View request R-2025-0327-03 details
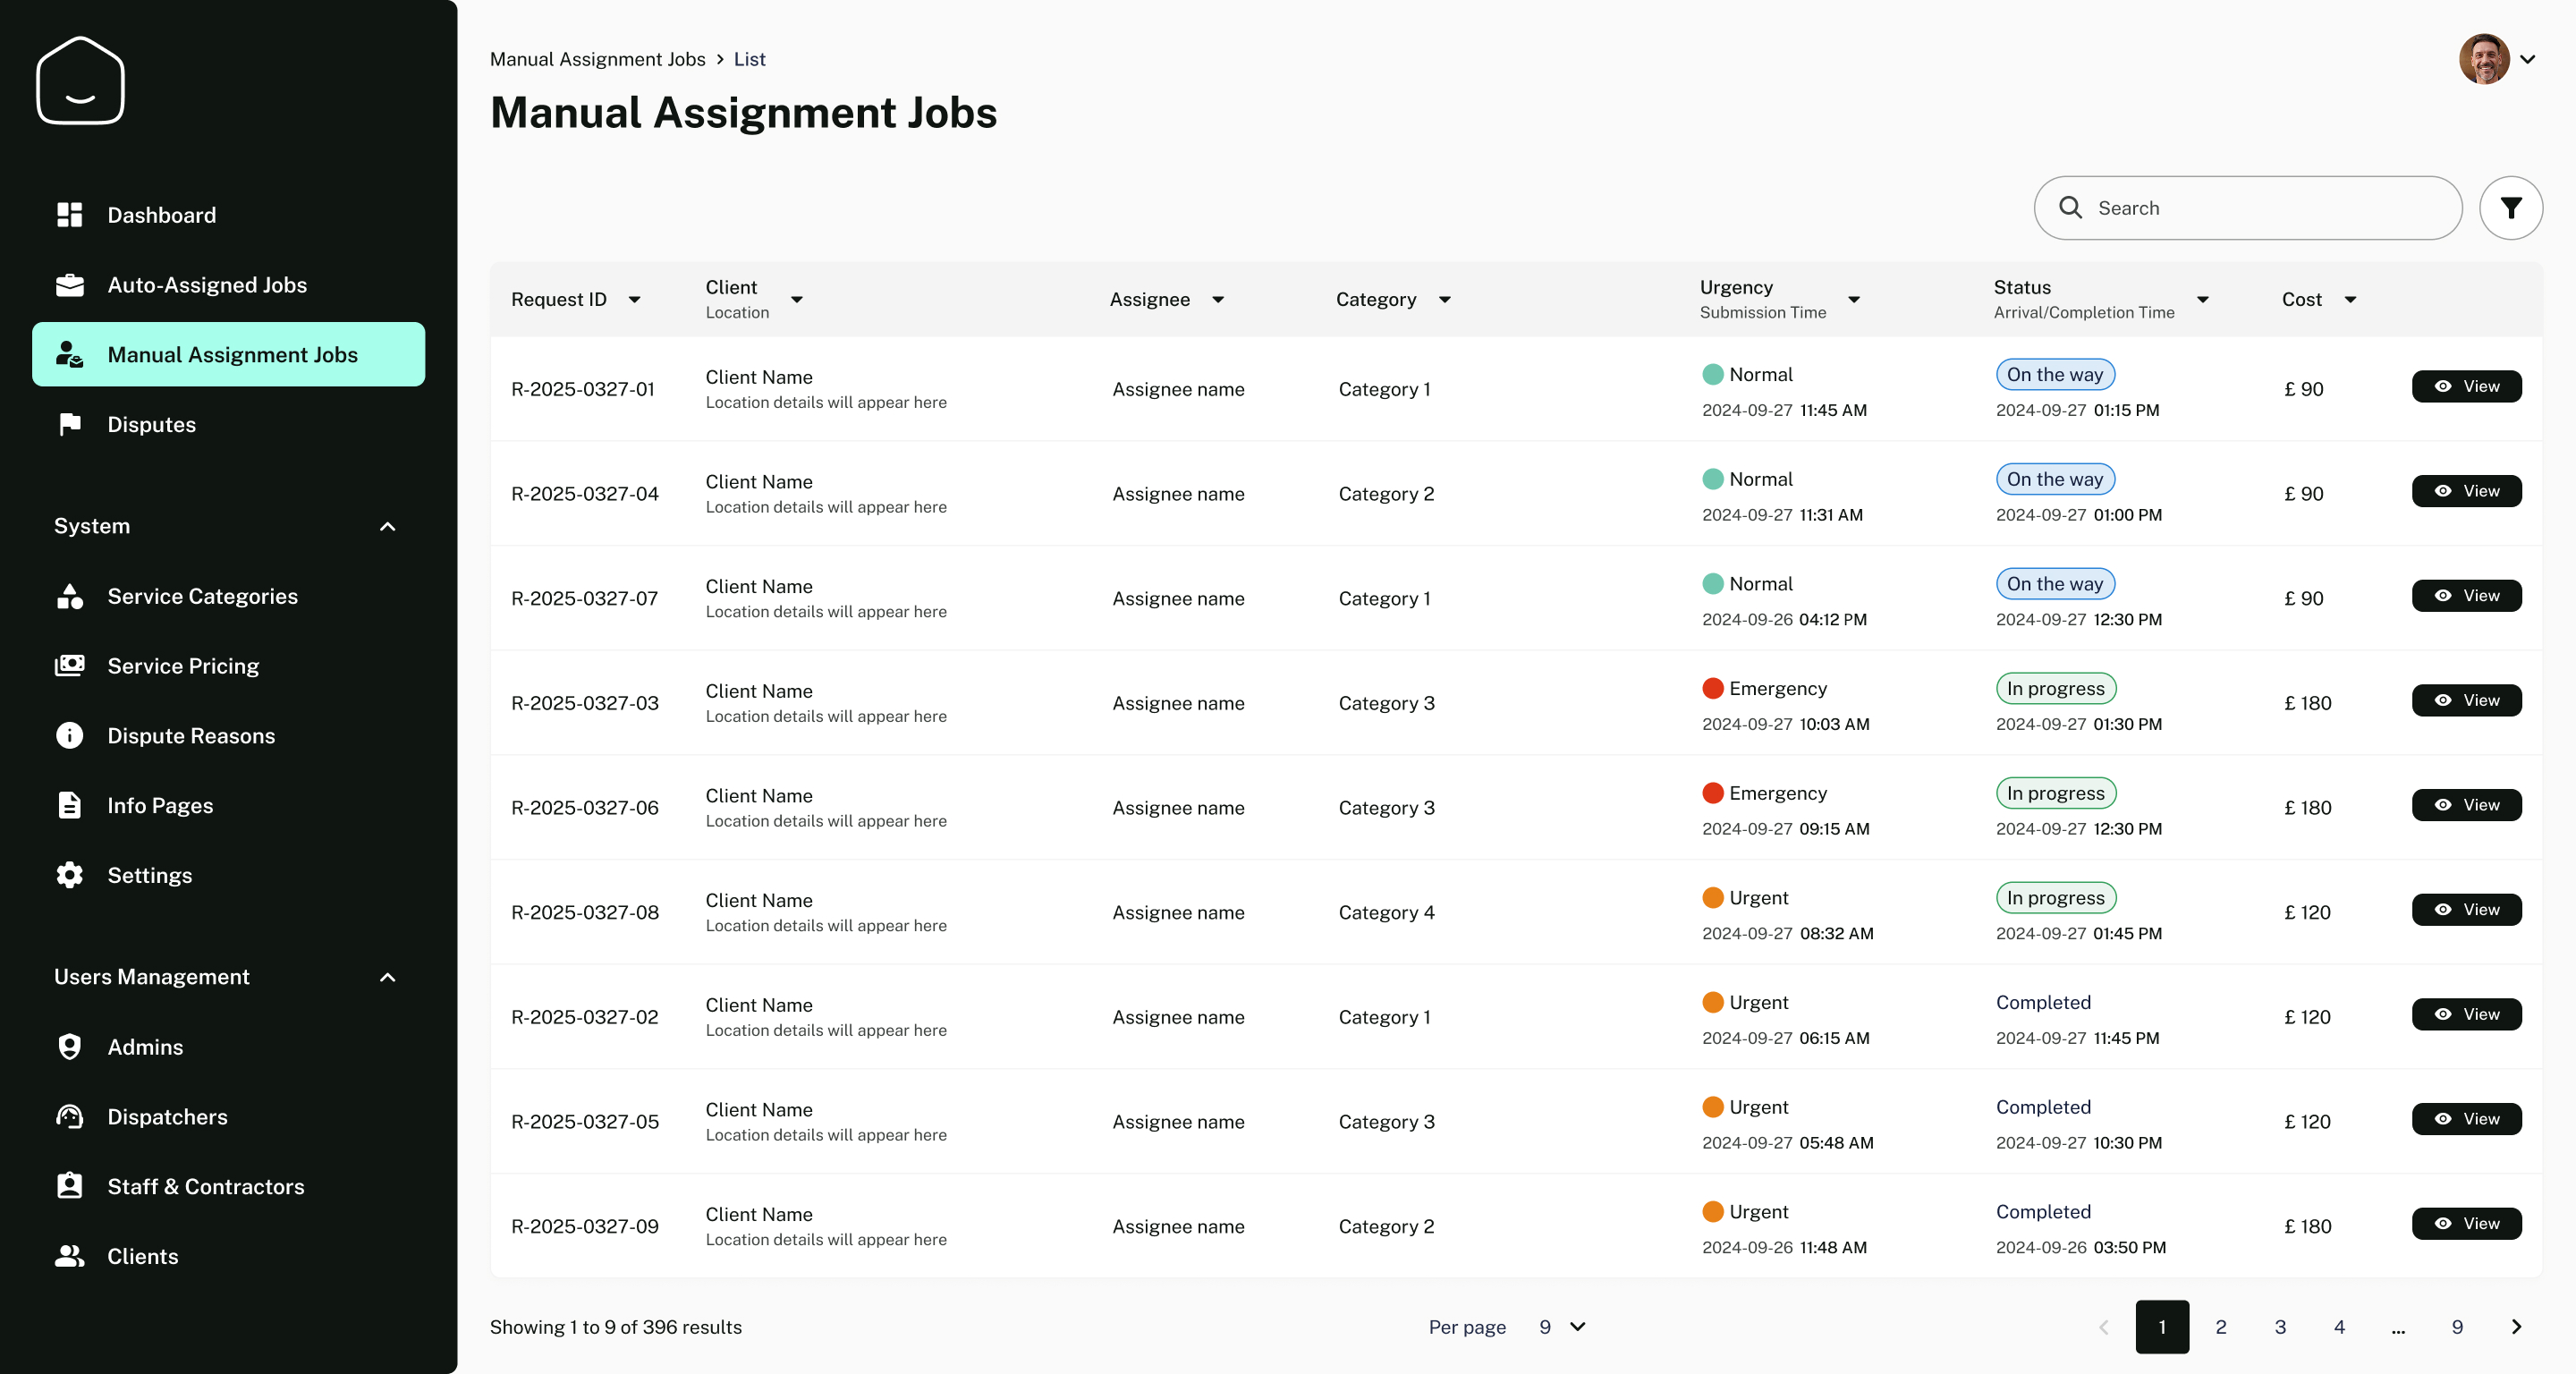The width and height of the screenshot is (2576, 1374). pos(2465,701)
